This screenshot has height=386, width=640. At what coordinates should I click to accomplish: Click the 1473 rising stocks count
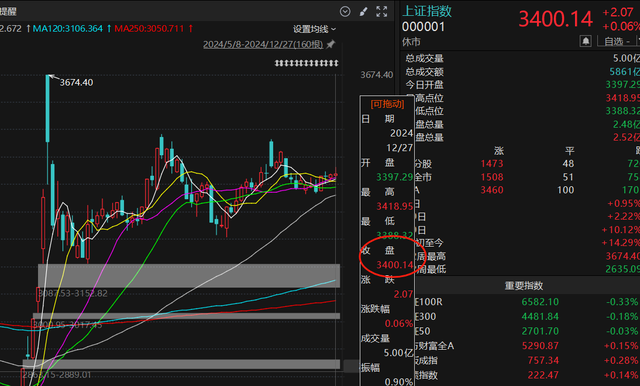tap(492, 164)
